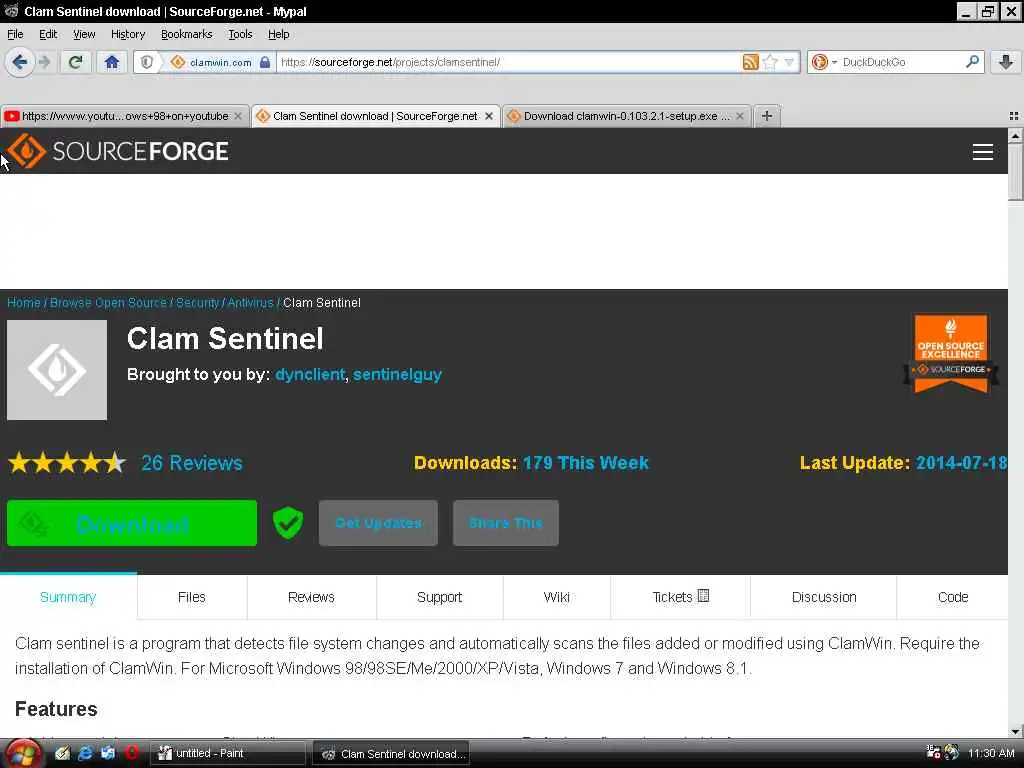The height and width of the screenshot is (768, 1024).
Task: Show the list all tabs grid
Action: (x=1014, y=116)
